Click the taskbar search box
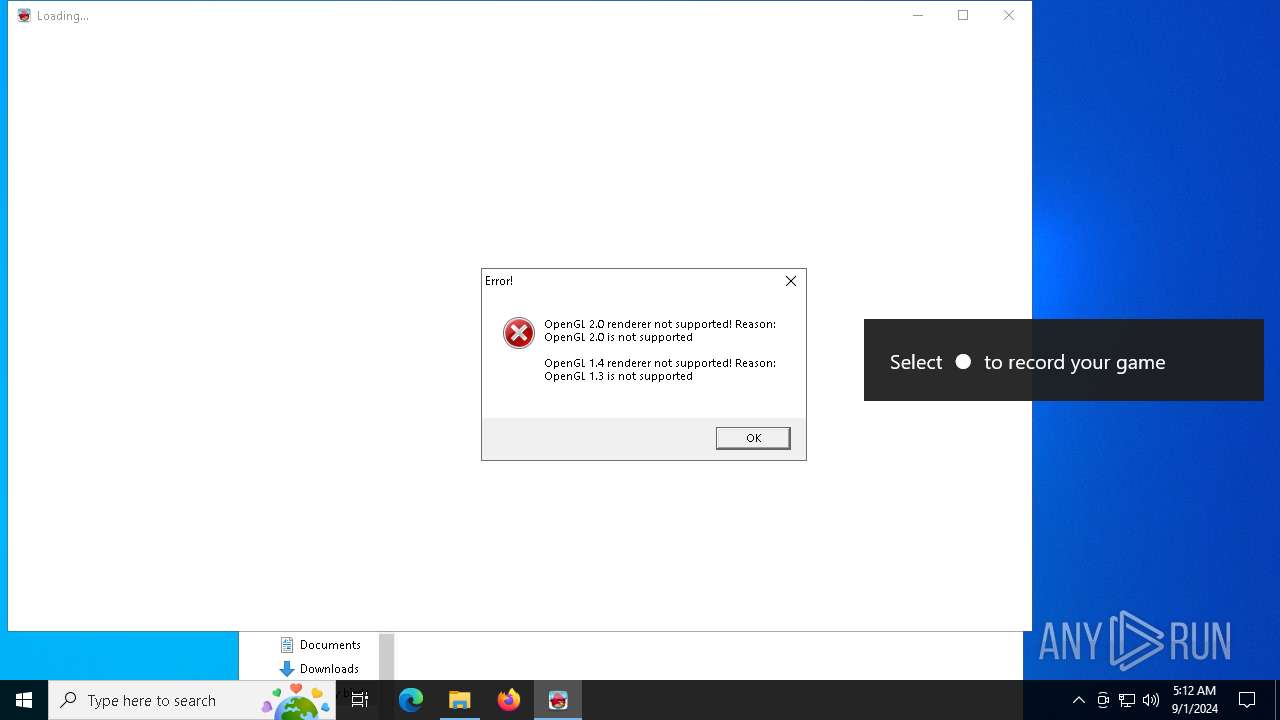 tap(192, 700)
